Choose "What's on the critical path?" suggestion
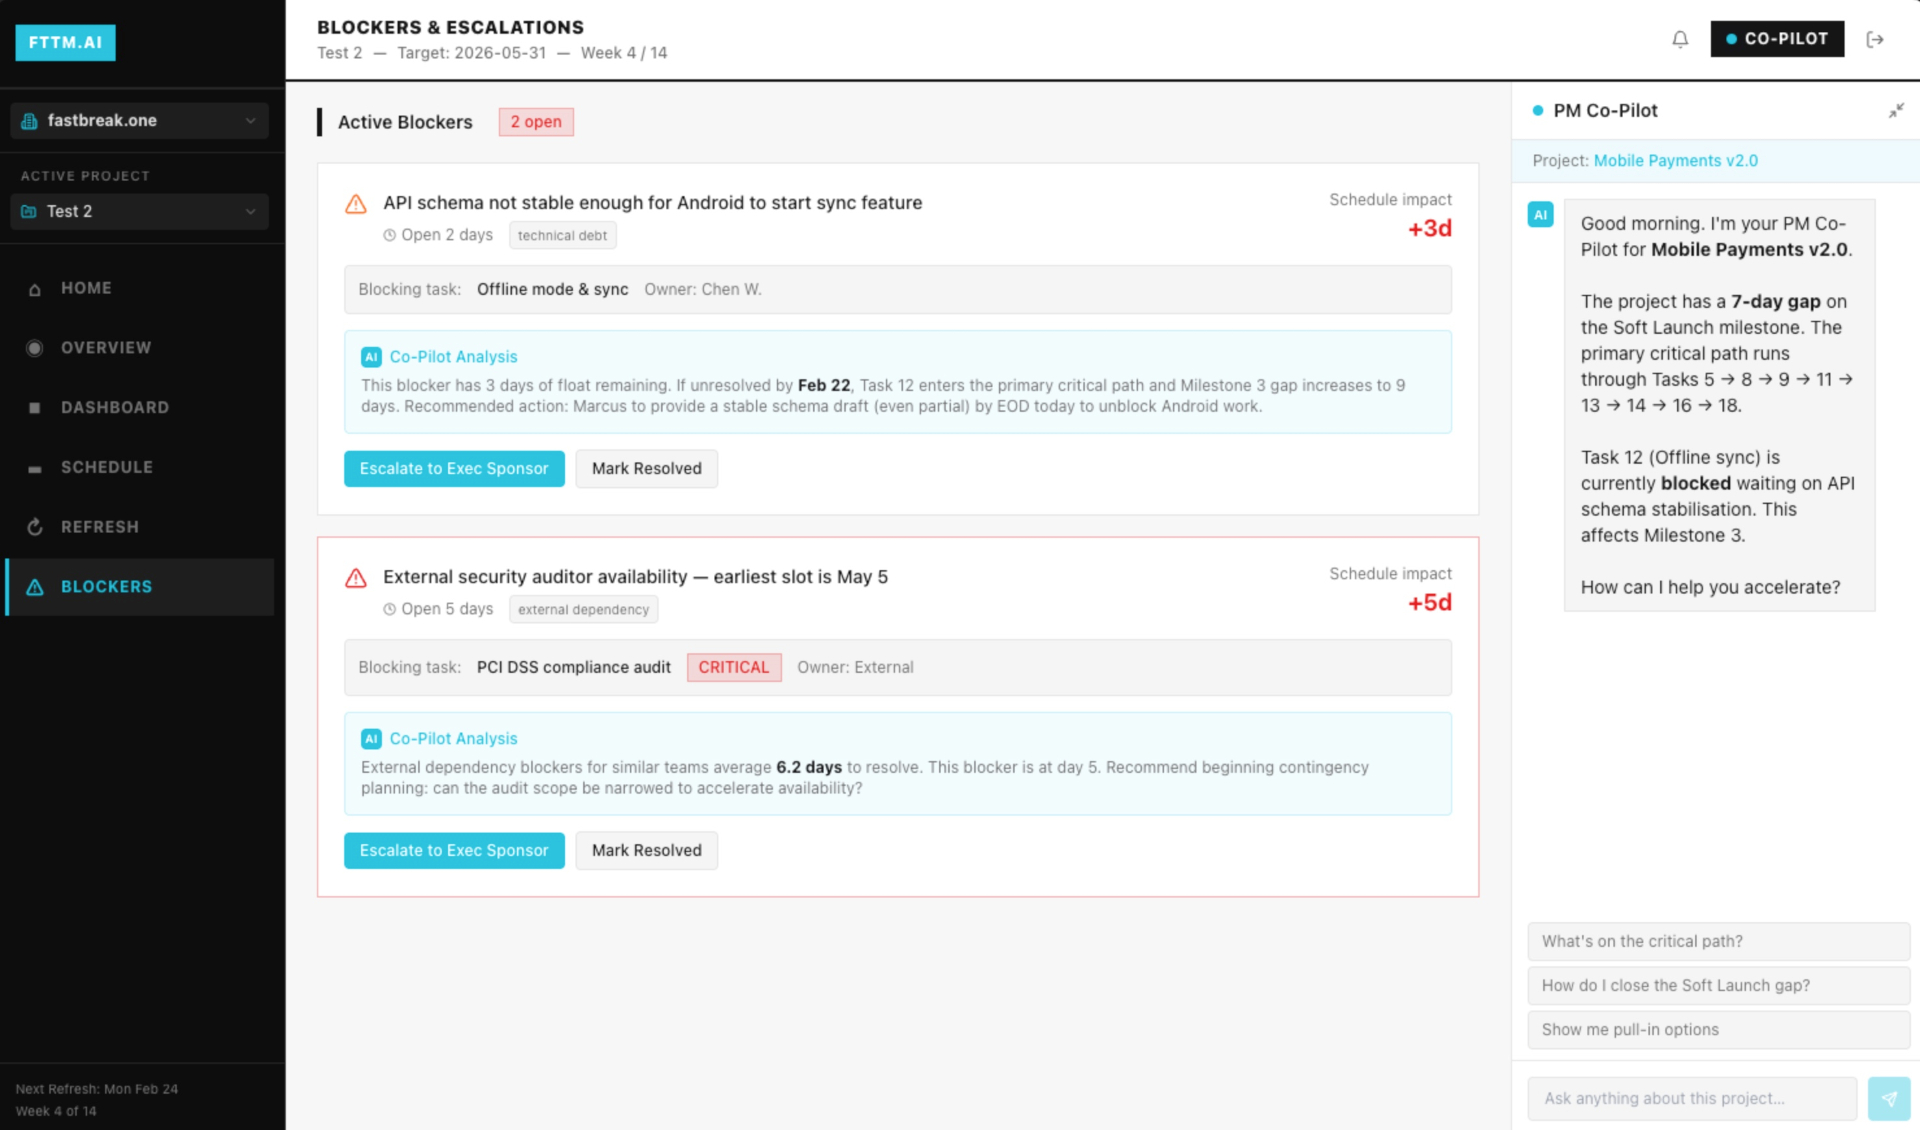The image size is (1920, 1130). (x=1718, y=942)
